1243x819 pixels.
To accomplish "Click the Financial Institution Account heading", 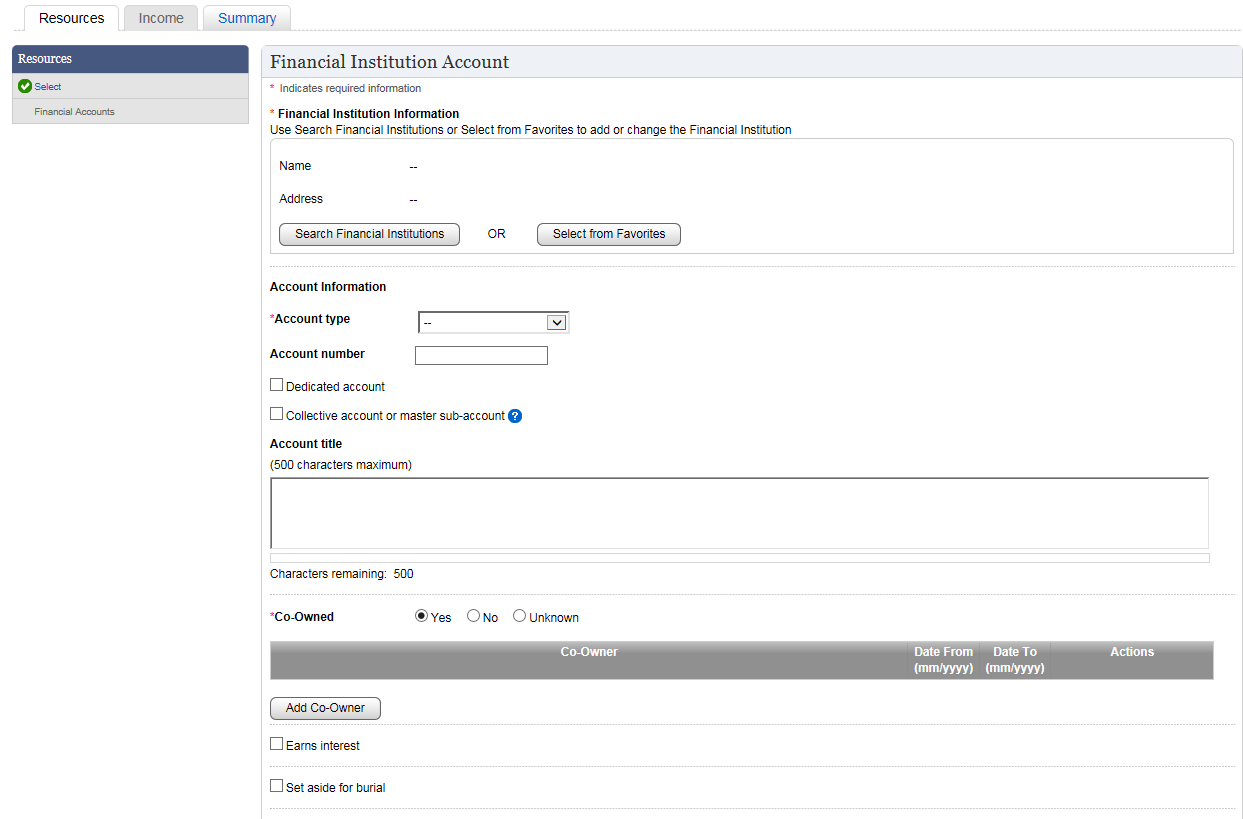I will click(x=390, y=62).
